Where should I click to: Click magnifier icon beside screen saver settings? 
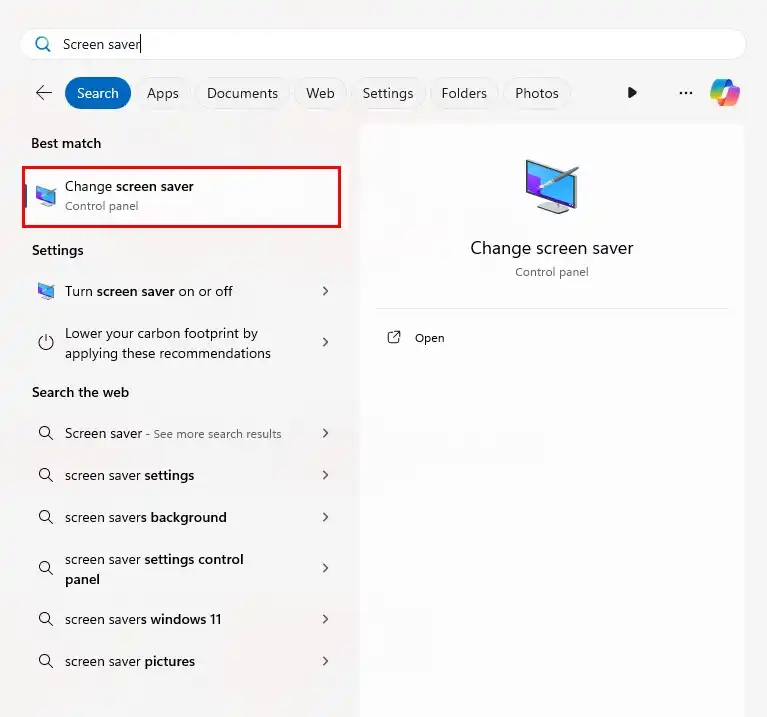click(46, 475)
